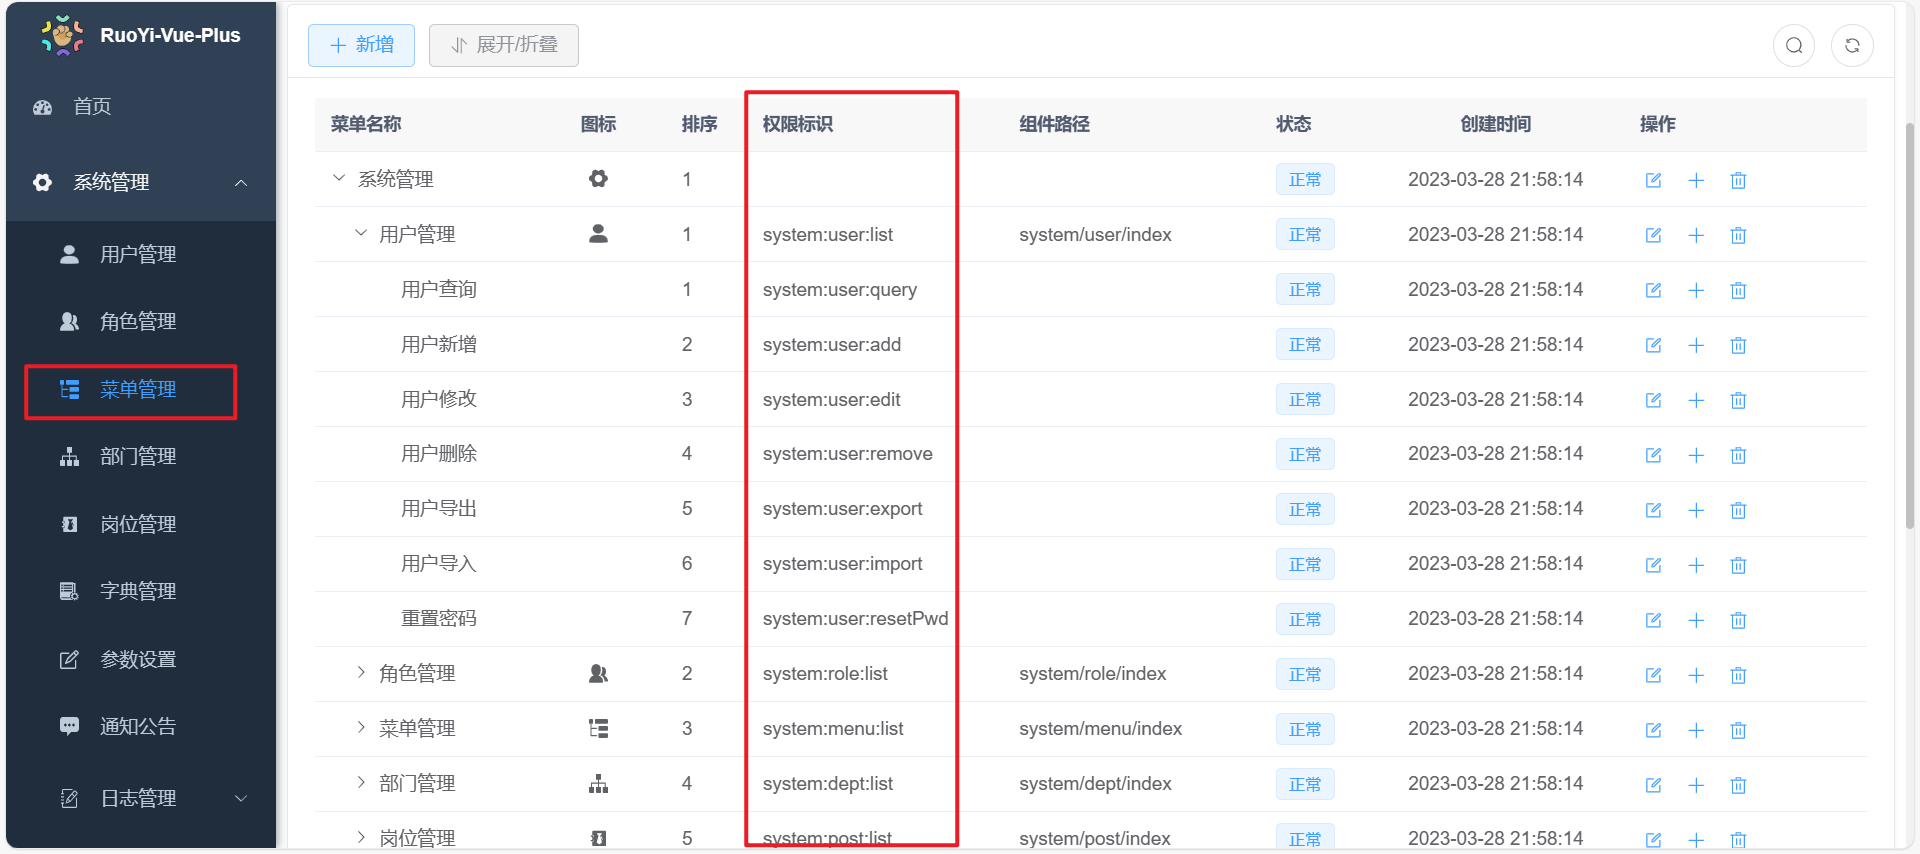Click plus icon in 用户修改 row
Screen dimensions: 1920x854
(x=1696, y=400)
